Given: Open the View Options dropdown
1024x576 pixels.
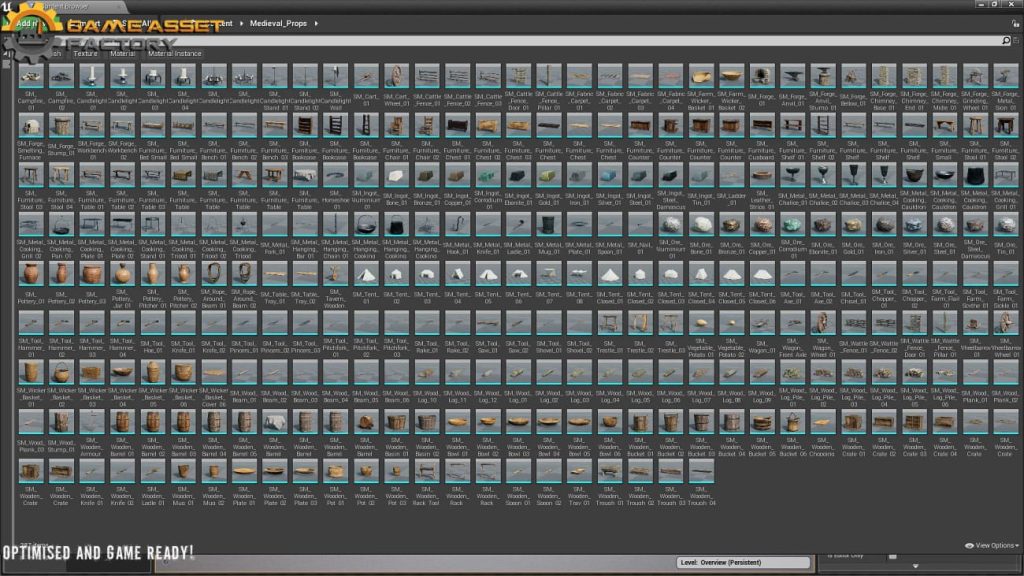Looking at the screenshot, I should (991, 545).
